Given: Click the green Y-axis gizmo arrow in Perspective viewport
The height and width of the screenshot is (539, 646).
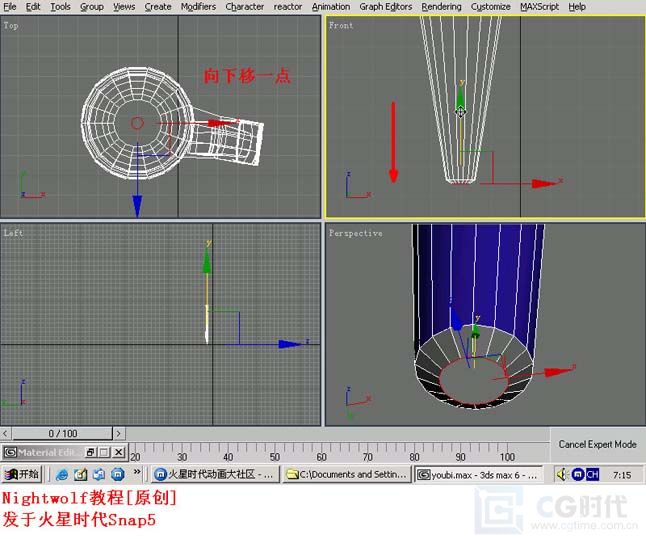Looking at the screenshot, I should click(475, 330).
